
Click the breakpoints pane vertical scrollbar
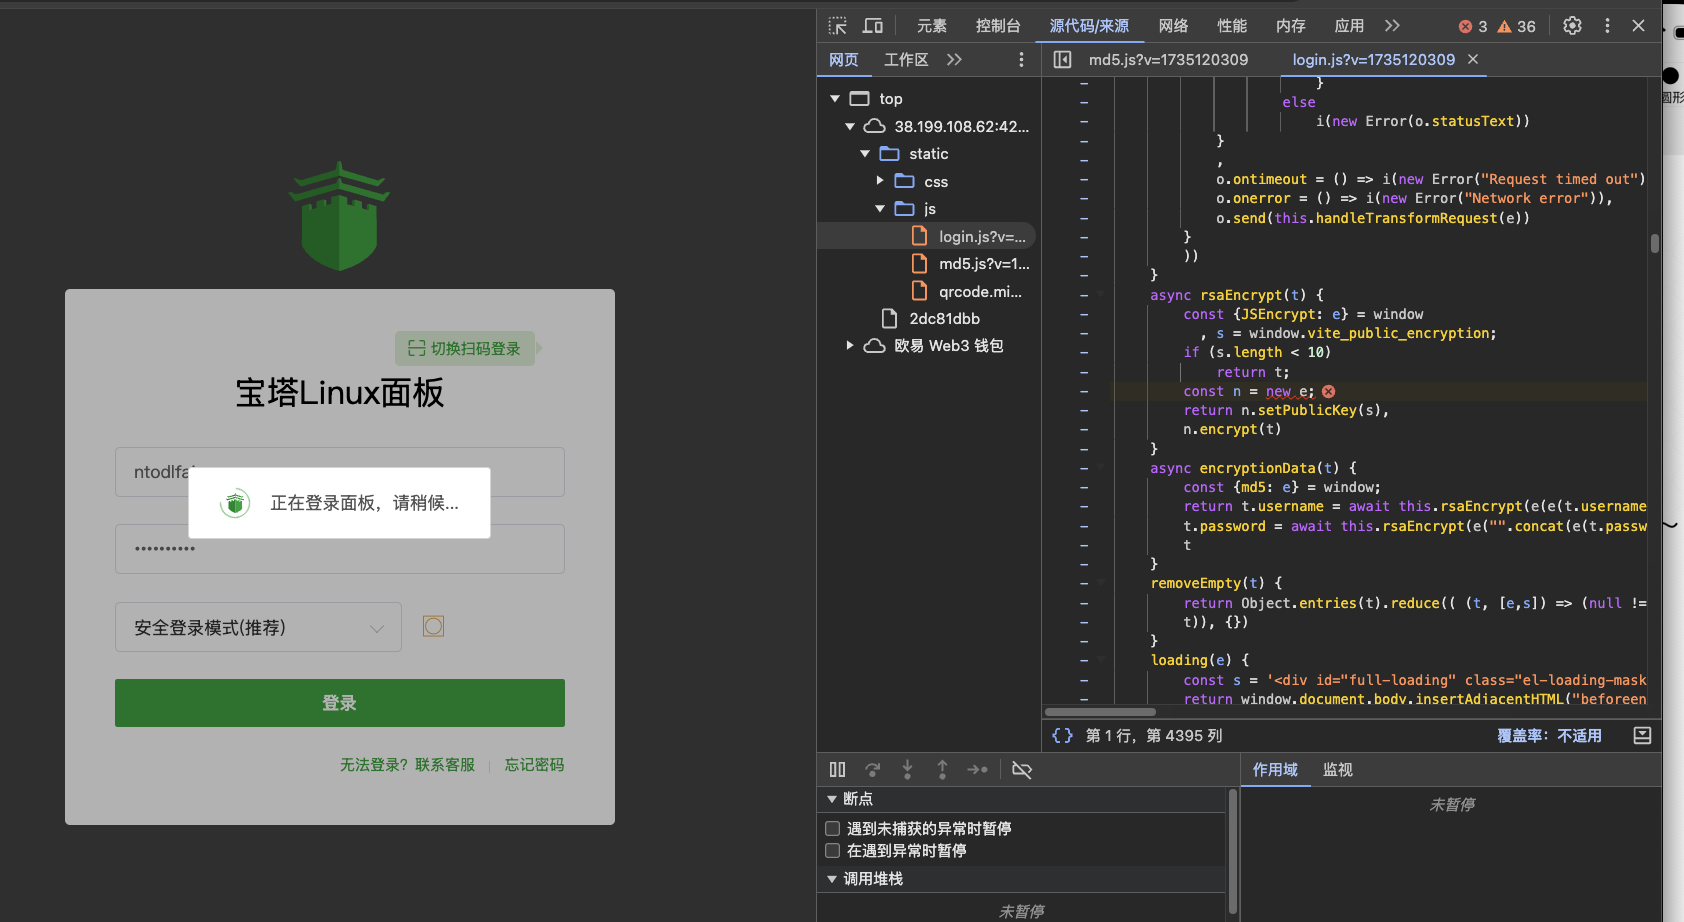point(1233,853)
